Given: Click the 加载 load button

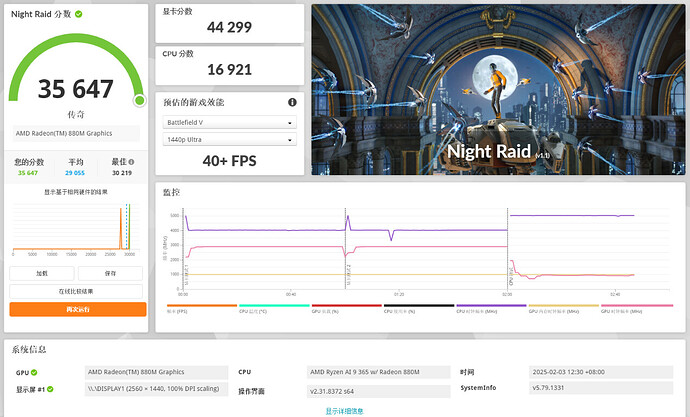Looking at the screenshot, I should (42, 273).
